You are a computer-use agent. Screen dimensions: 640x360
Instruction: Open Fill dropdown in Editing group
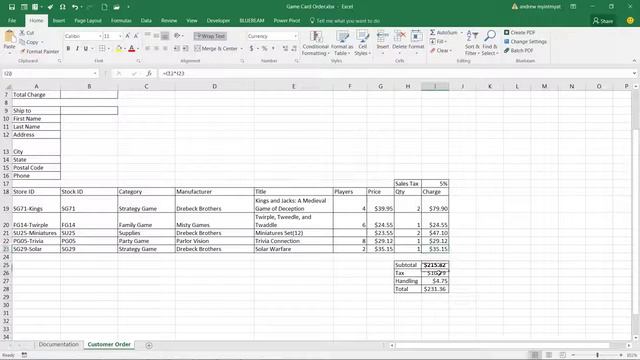pyautogui.click(x=438, y=42)
